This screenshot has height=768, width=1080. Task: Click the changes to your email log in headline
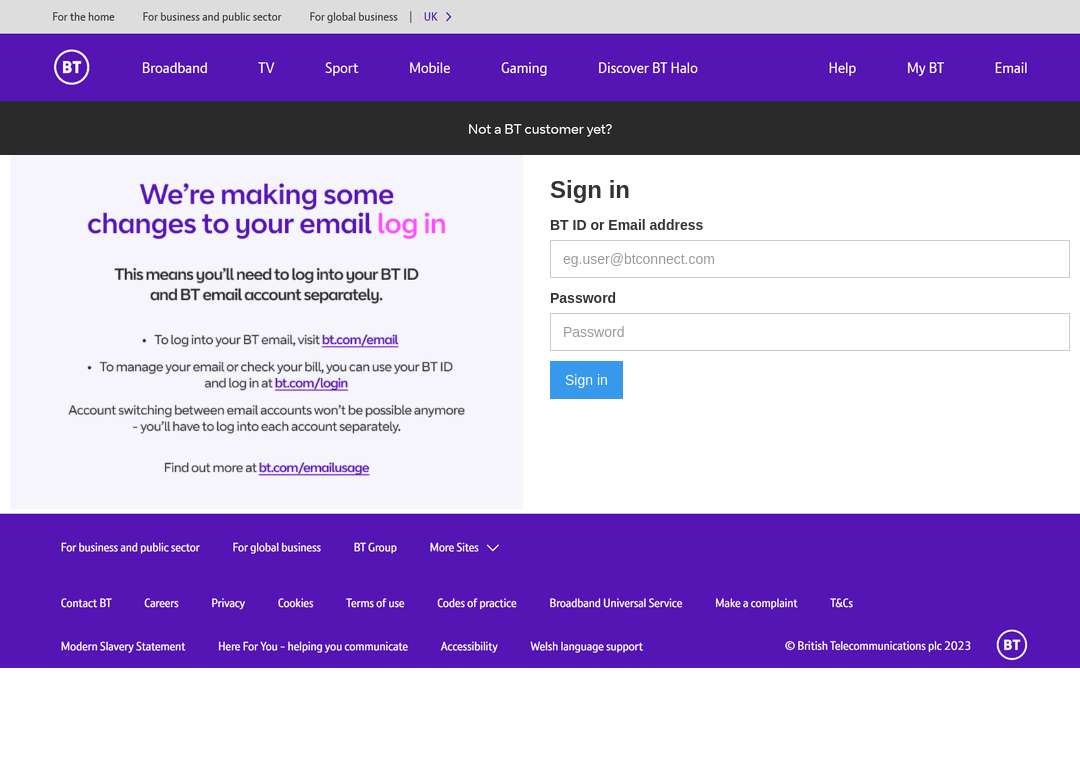[x=267, y=224]
